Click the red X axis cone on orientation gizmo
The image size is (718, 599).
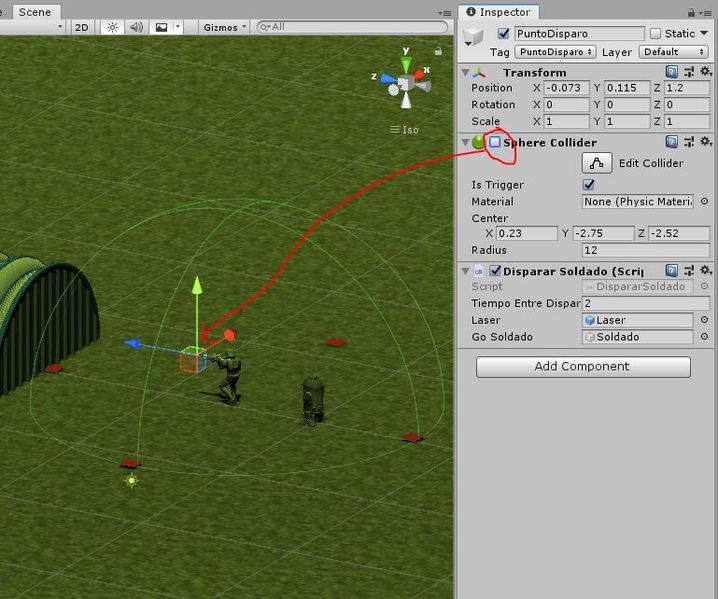pyautogui.click(x=419, y=75)
